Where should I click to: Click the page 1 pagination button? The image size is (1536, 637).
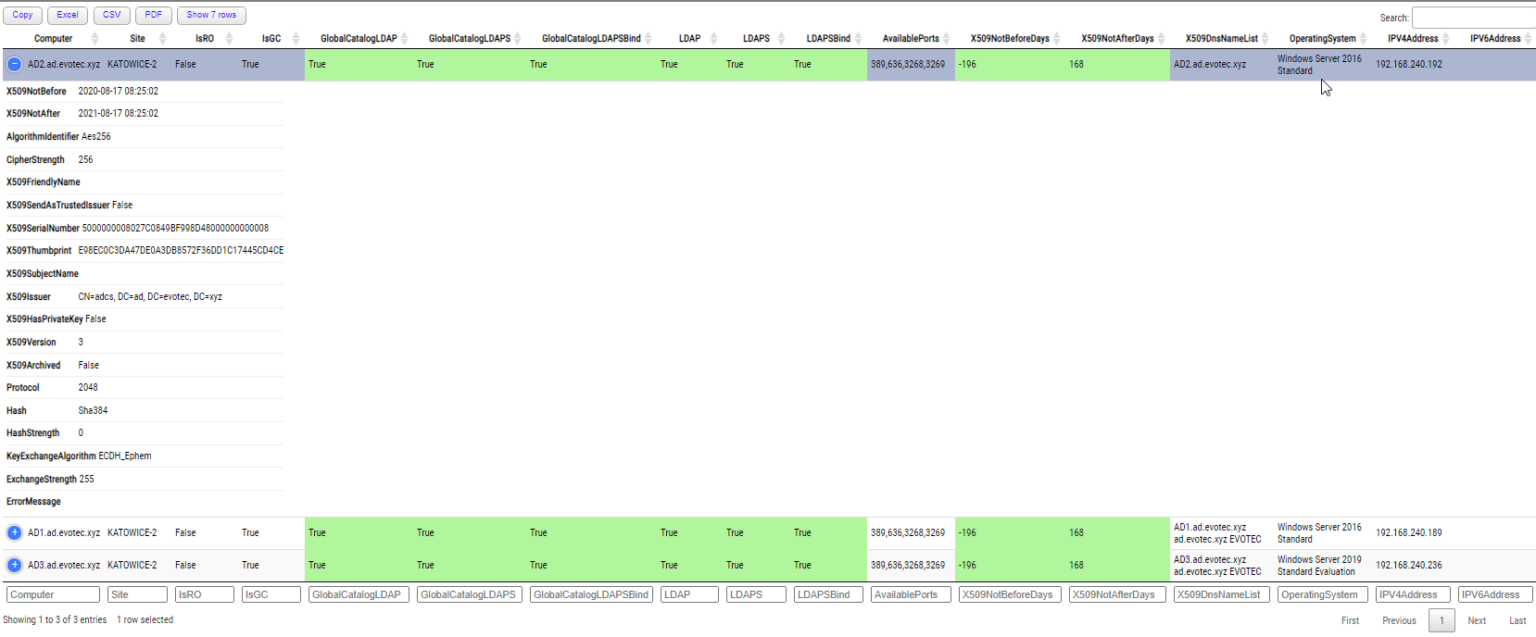tap(1441, 620)
